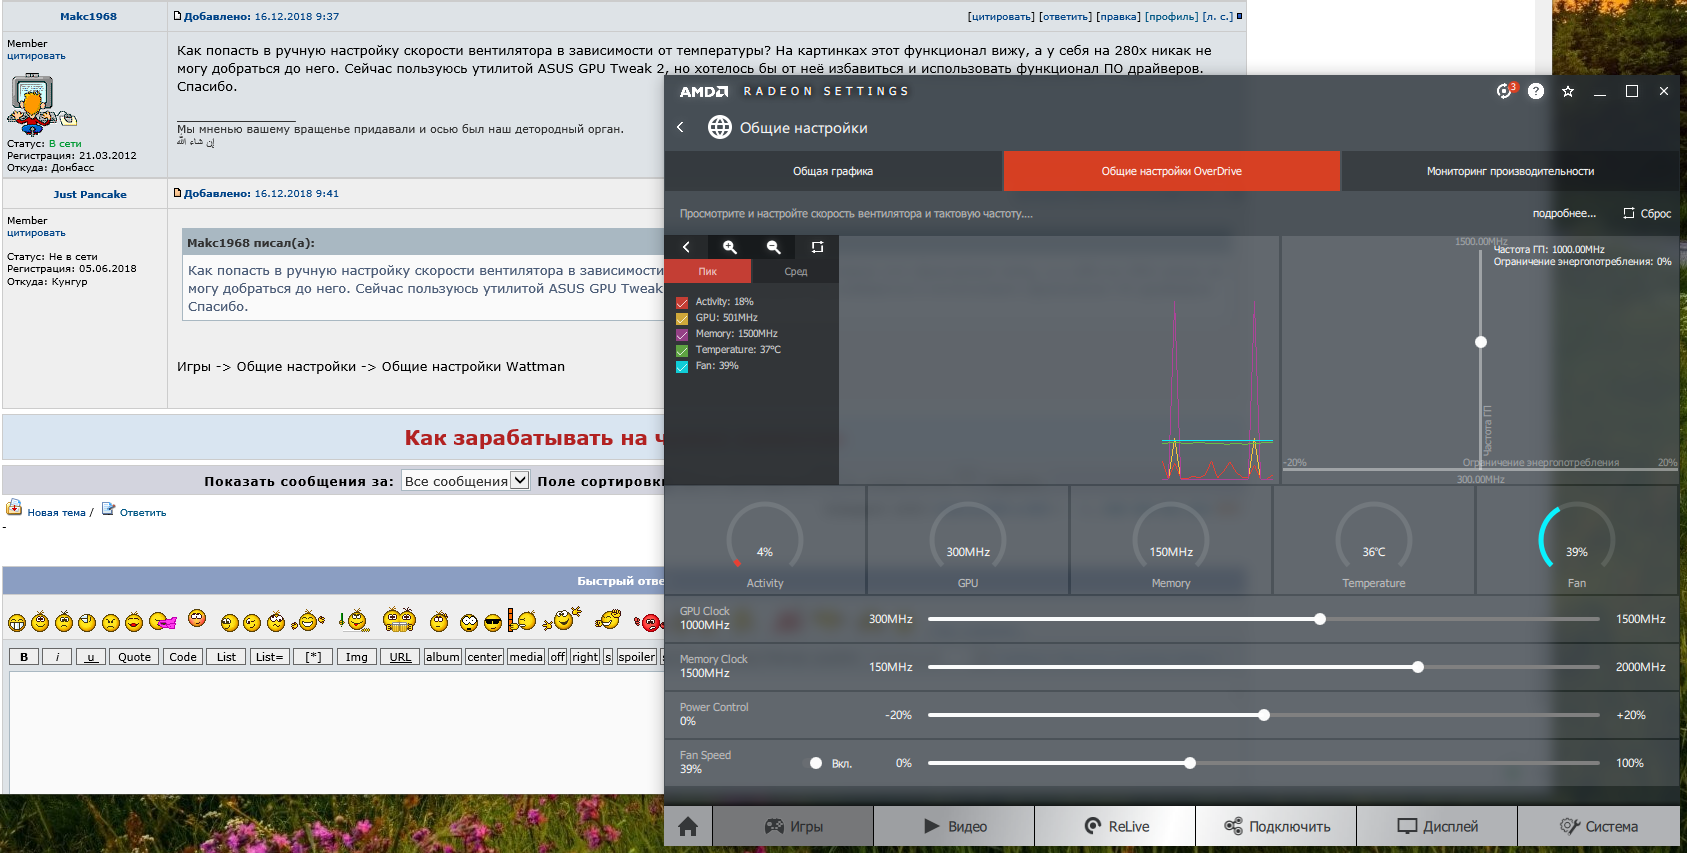This screenshot has height=853, width=1687.
Task: Open the Дисплей section
Action: (1438, 826)
